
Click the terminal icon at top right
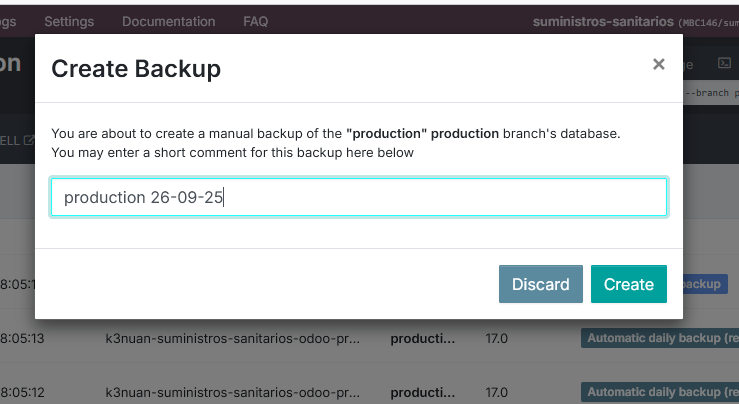(725, 63)
